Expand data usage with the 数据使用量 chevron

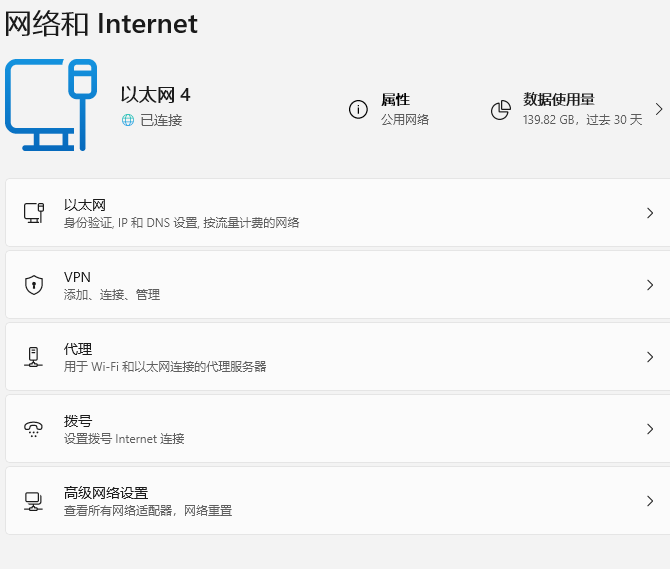(658, 109)
